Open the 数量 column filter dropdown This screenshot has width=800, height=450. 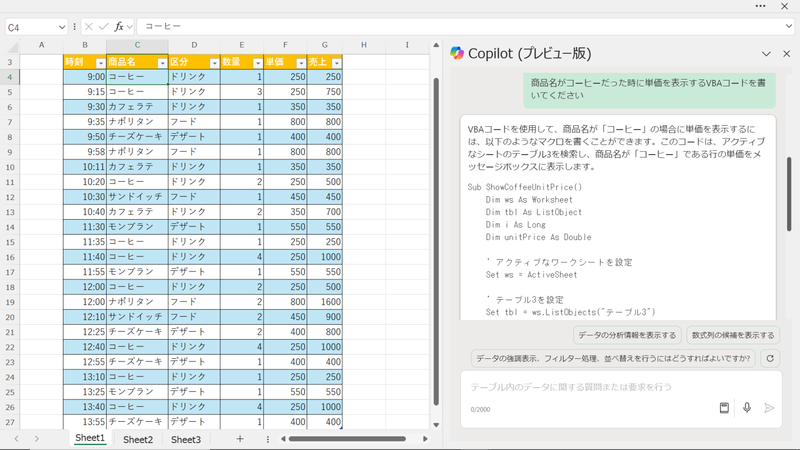tap(258, 63)
